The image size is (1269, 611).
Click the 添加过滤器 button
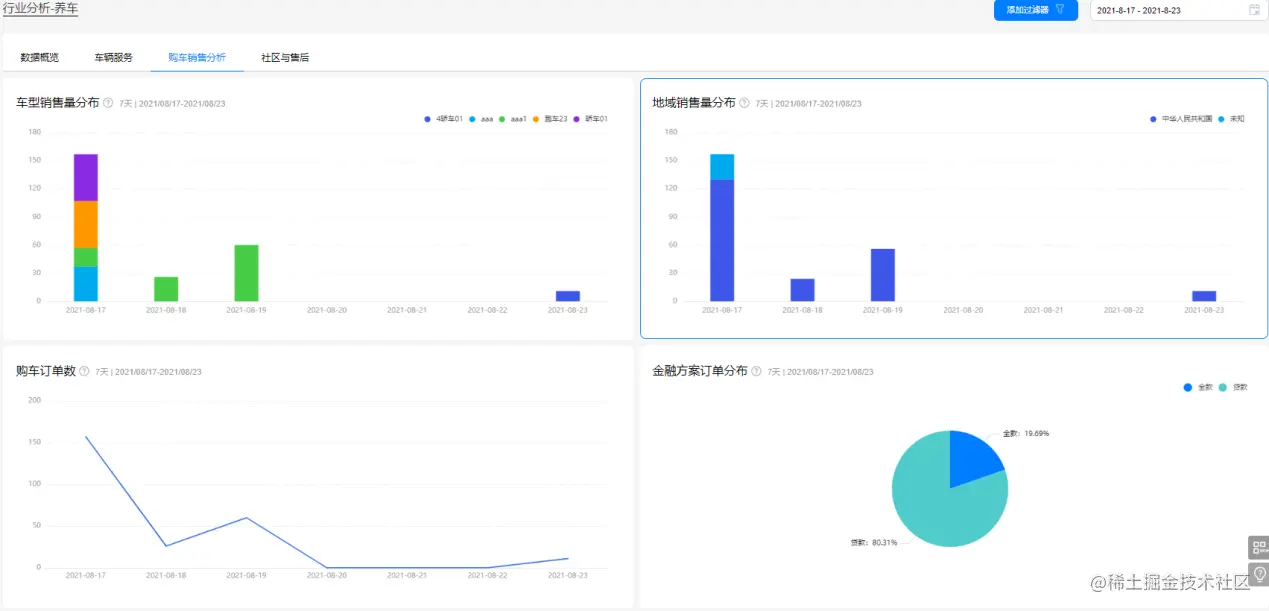1036,10
